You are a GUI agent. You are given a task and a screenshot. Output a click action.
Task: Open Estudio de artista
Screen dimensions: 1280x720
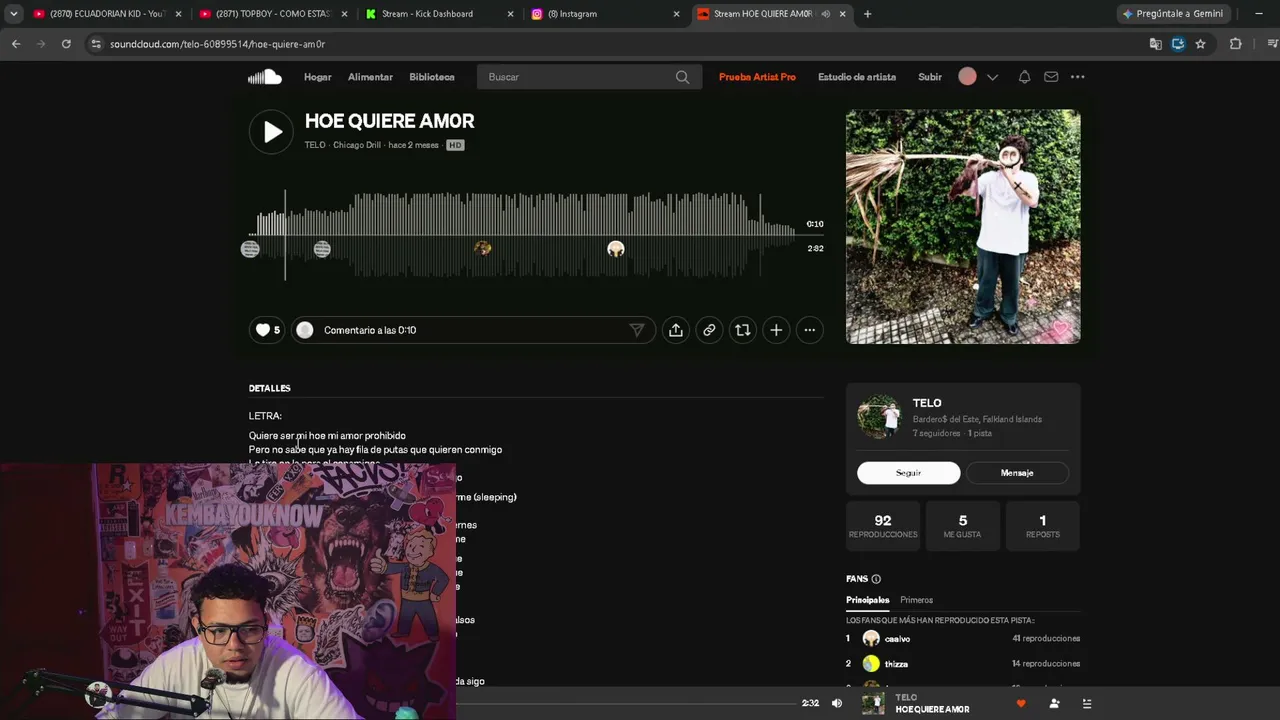coord(857,77)
